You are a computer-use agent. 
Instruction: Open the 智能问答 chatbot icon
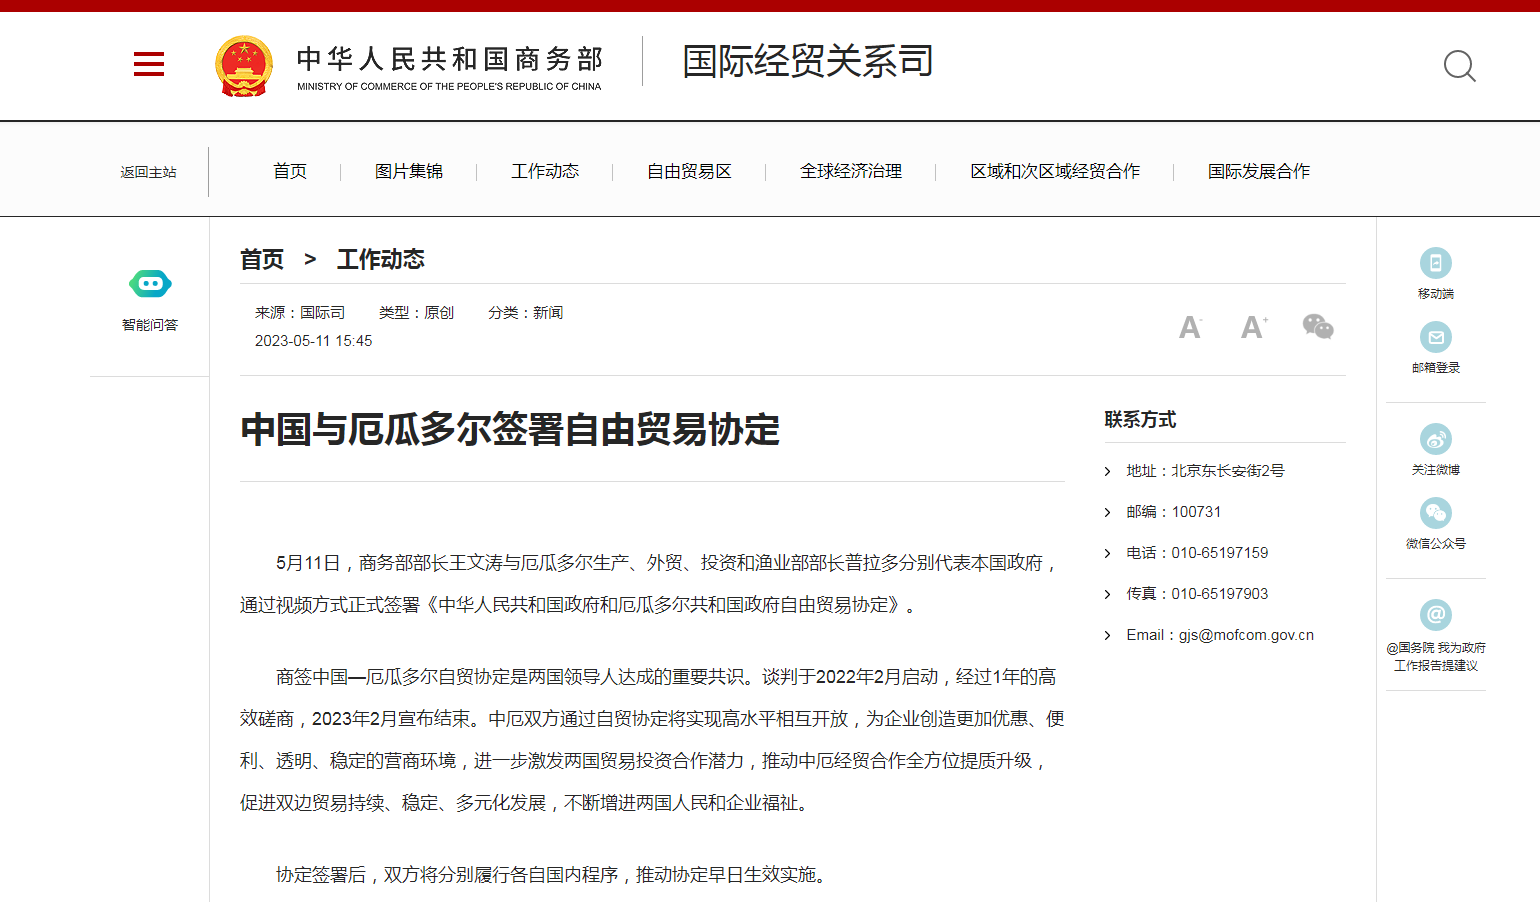coord(150,284)
